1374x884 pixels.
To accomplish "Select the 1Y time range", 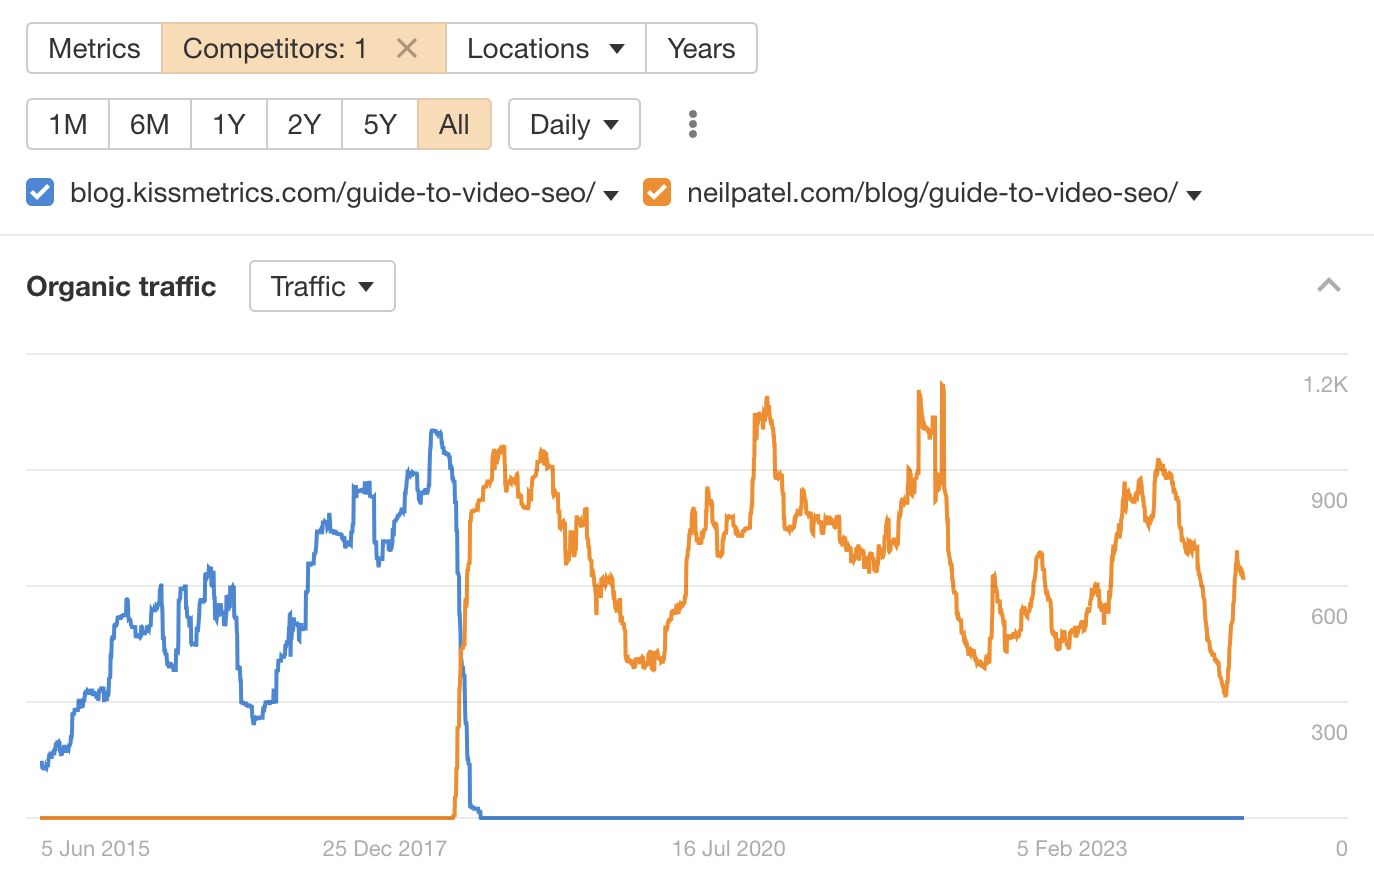I will pos(228,124).
